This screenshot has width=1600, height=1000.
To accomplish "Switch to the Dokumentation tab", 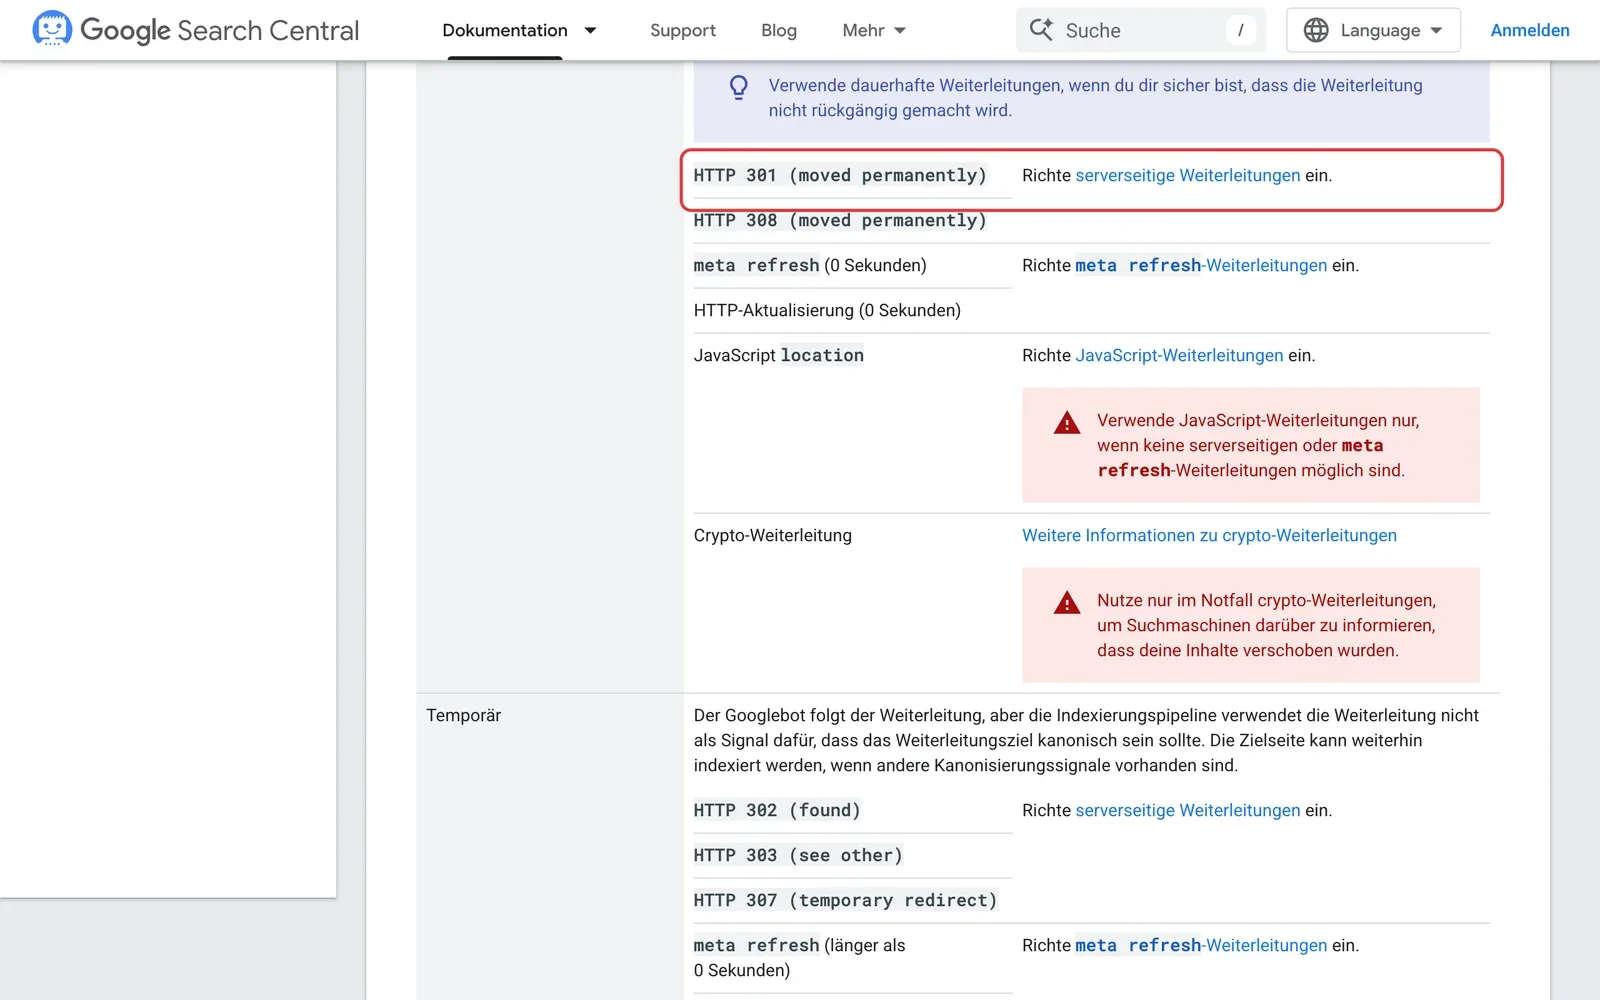I will [x=505, y=30].
